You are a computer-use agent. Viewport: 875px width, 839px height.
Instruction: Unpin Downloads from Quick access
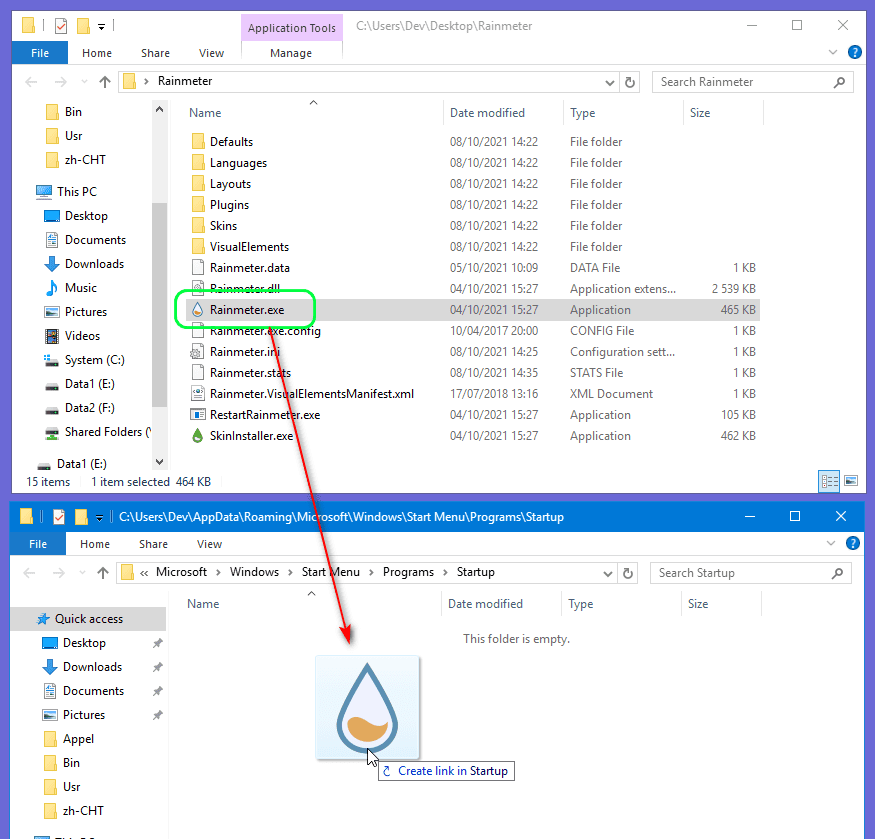[x=158, y=667]
